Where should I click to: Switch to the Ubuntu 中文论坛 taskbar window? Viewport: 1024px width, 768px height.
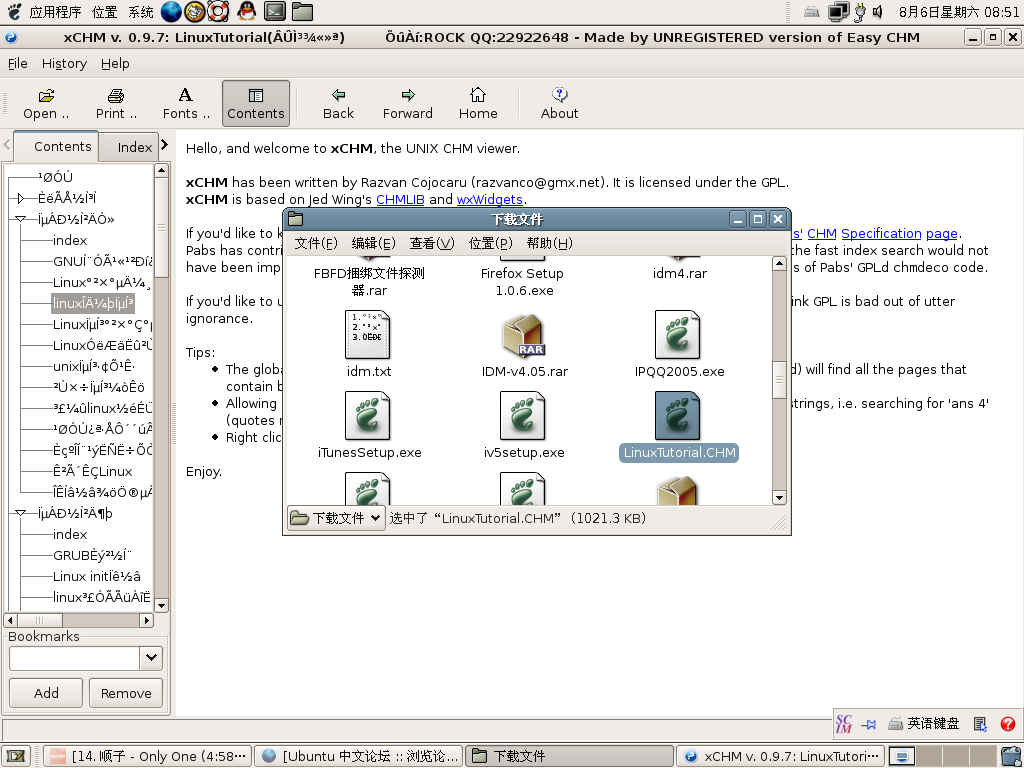coord(358,756)
